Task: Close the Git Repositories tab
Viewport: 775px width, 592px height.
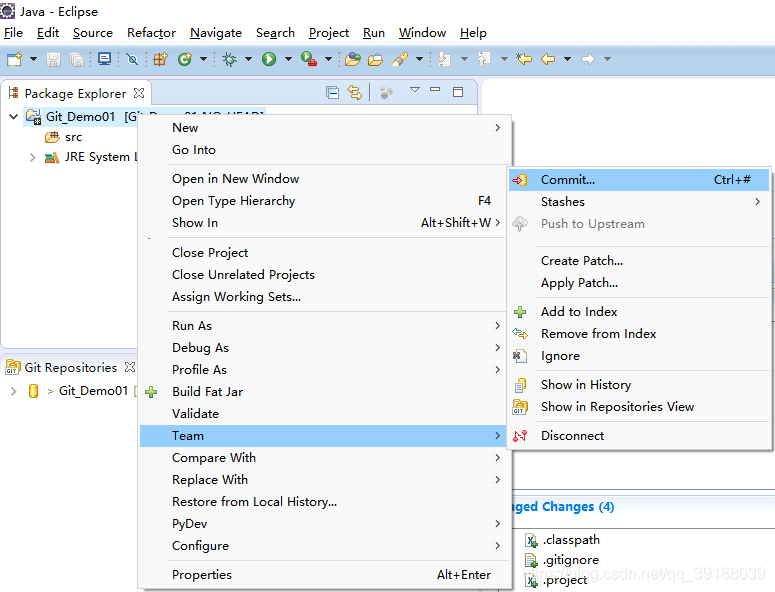Action: (130, 367)
